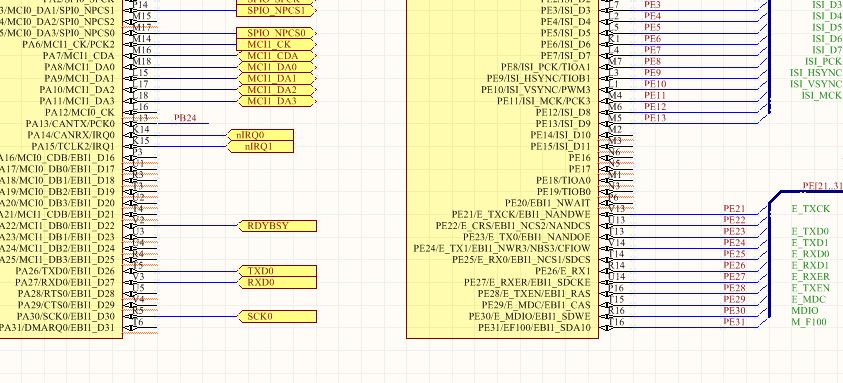Click the E_TXCK green text label
This screenshot has width=843, height=383.
pos(811,209)
